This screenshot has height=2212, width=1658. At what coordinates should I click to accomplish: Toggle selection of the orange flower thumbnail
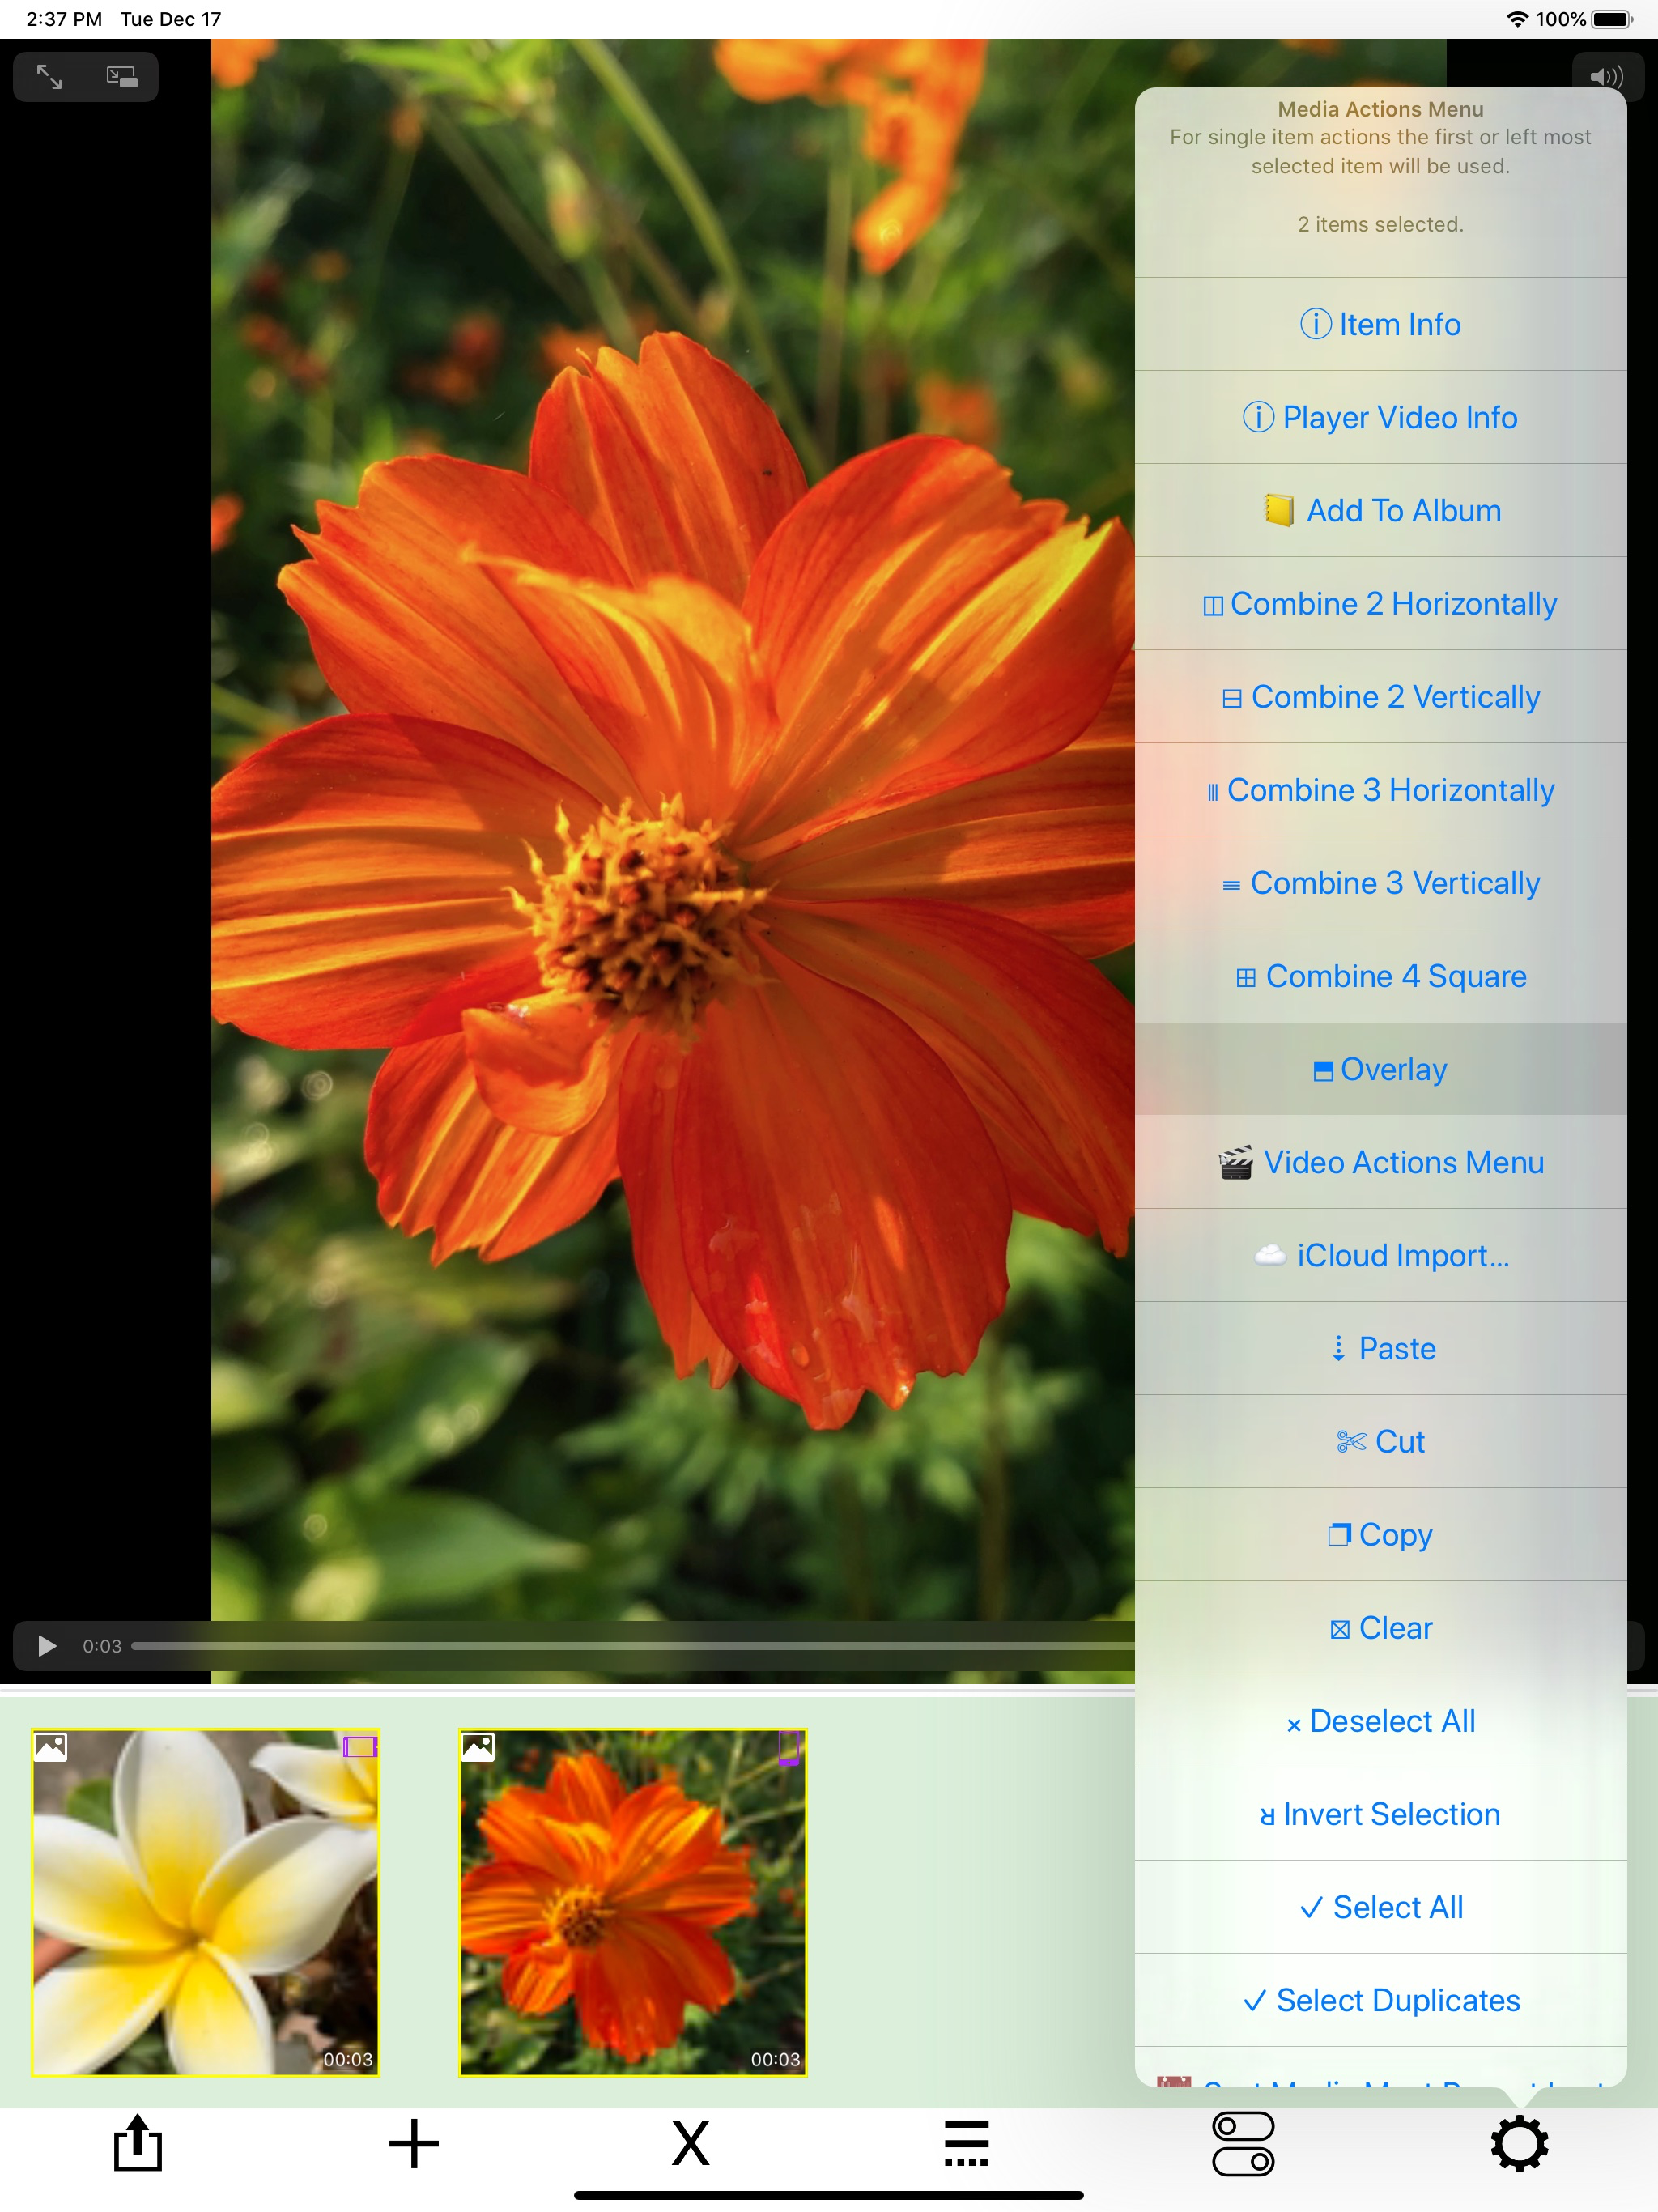(632, 1902)
